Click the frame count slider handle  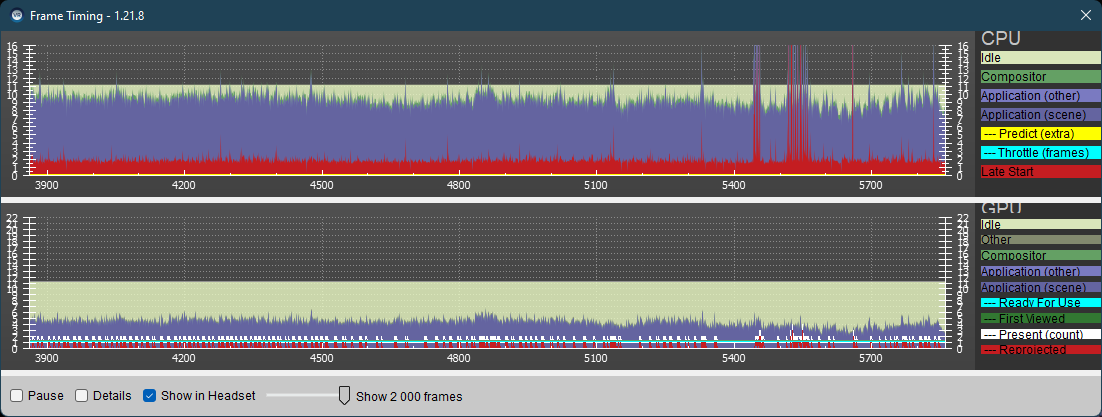point(344,396)
